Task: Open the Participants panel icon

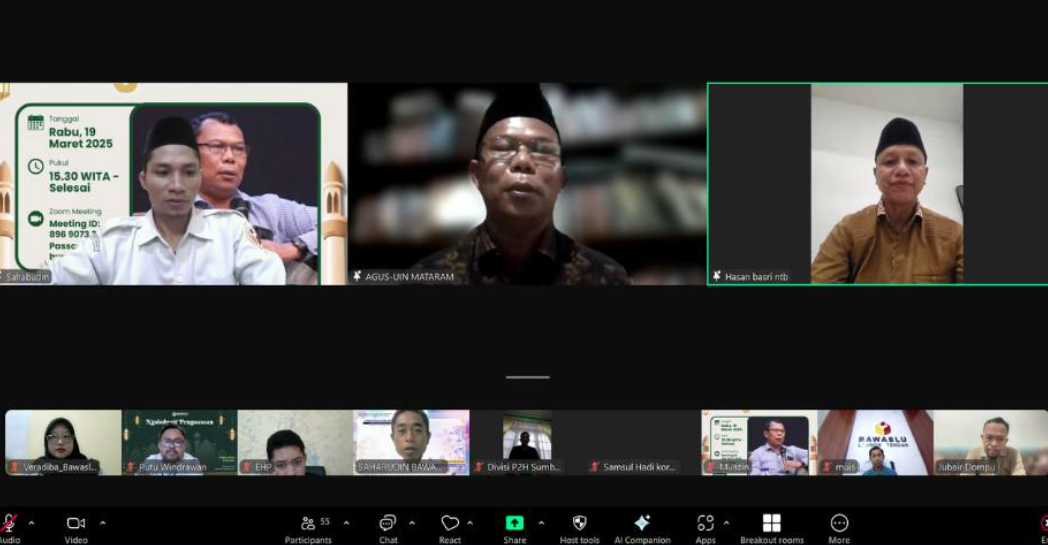Action: pyautogui.click(x=308, y=523)
